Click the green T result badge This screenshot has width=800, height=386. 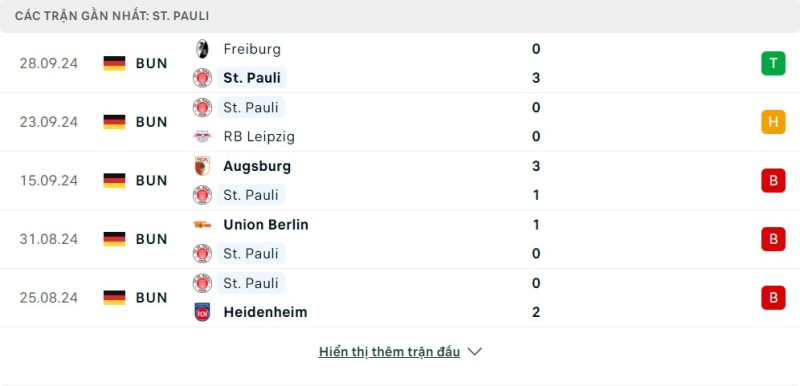point(773,63)
